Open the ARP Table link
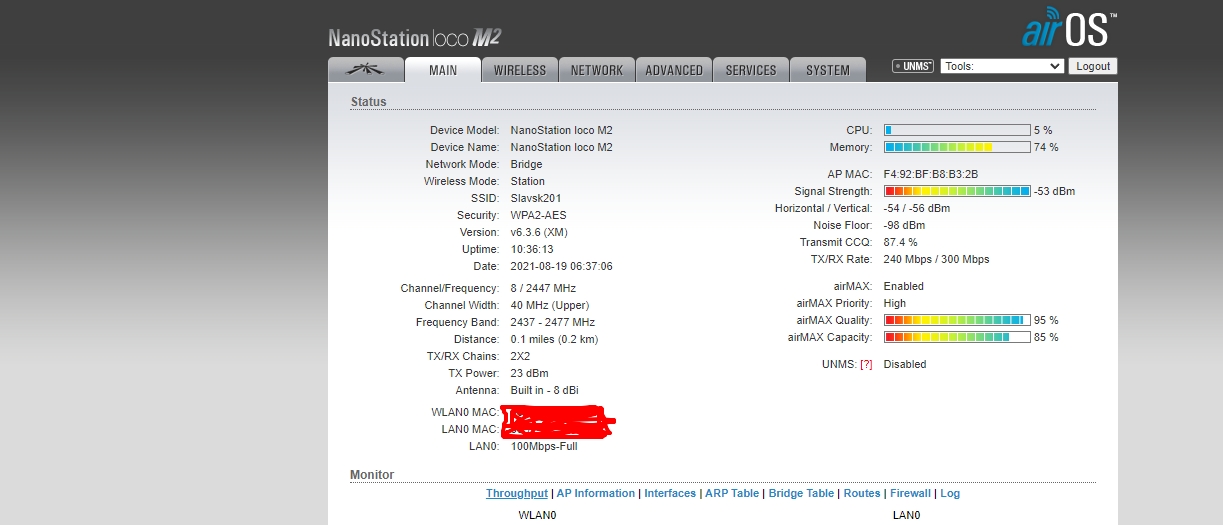1223x525 pixels. click(x=732, y=493)
